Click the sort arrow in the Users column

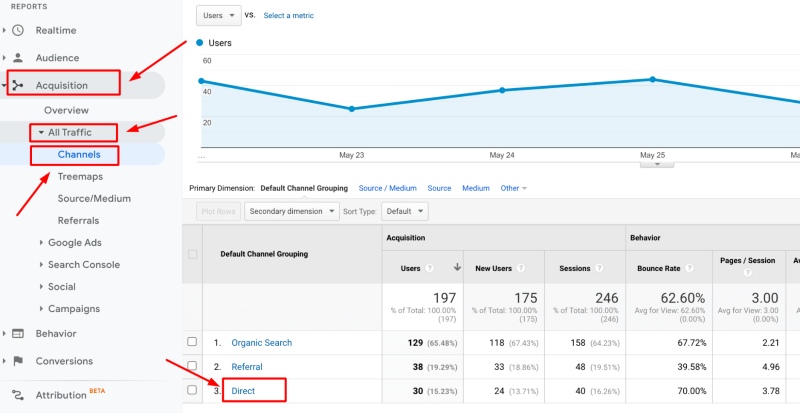coord(457,267)
